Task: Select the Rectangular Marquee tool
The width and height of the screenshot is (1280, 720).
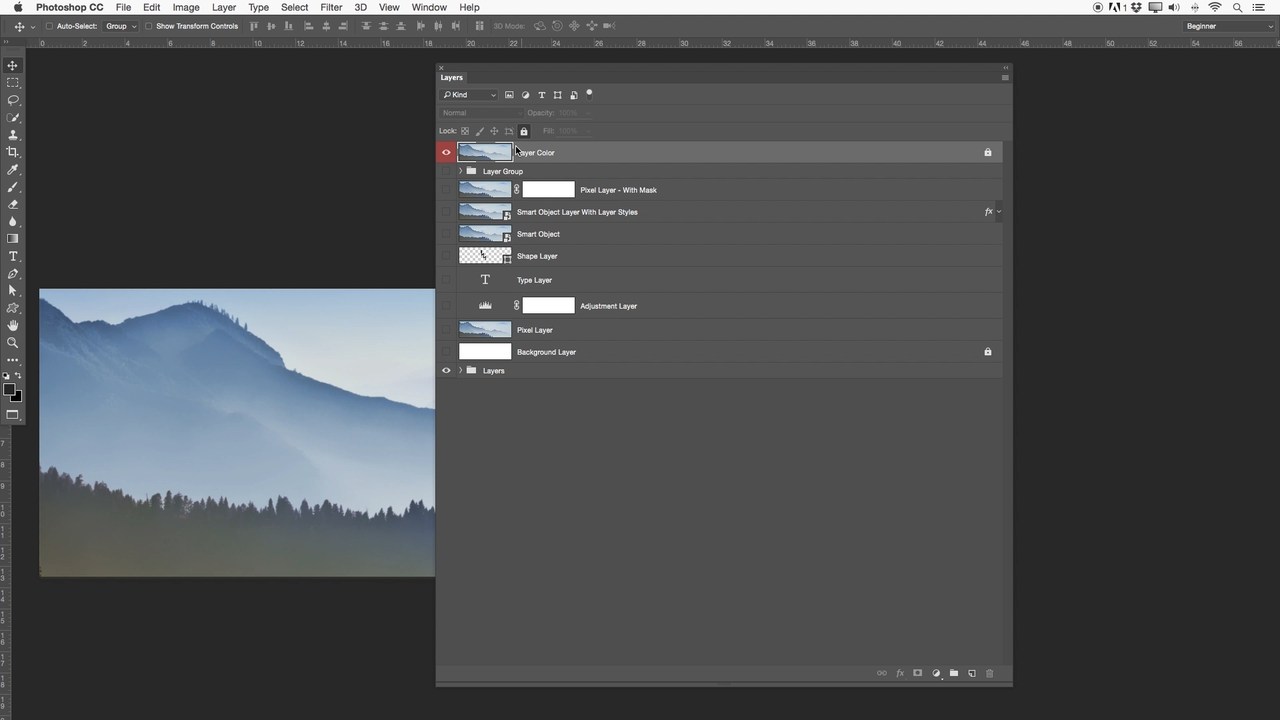Action: [13, 83]
